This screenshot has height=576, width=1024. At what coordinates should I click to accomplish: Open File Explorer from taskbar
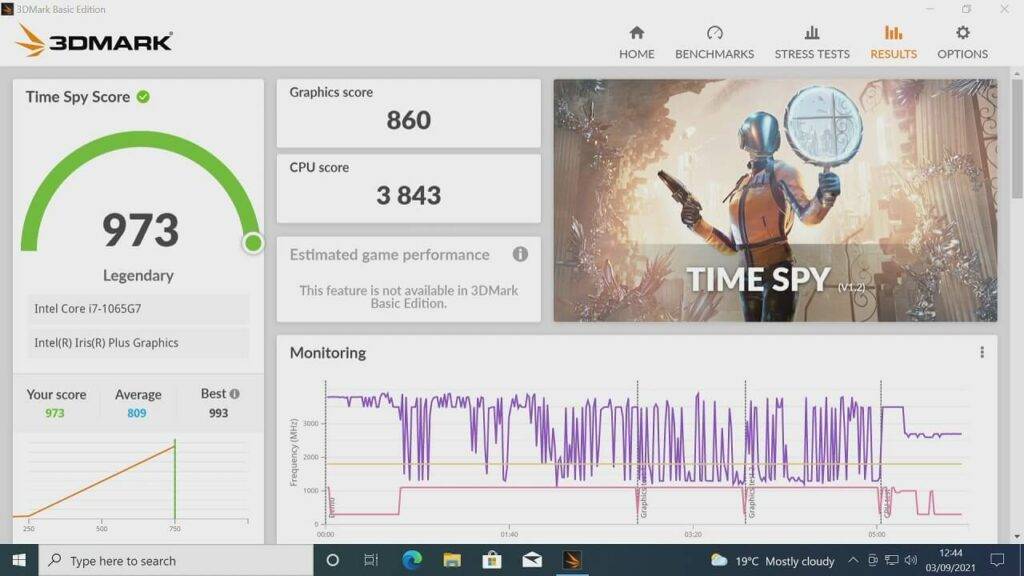[452, 560]
